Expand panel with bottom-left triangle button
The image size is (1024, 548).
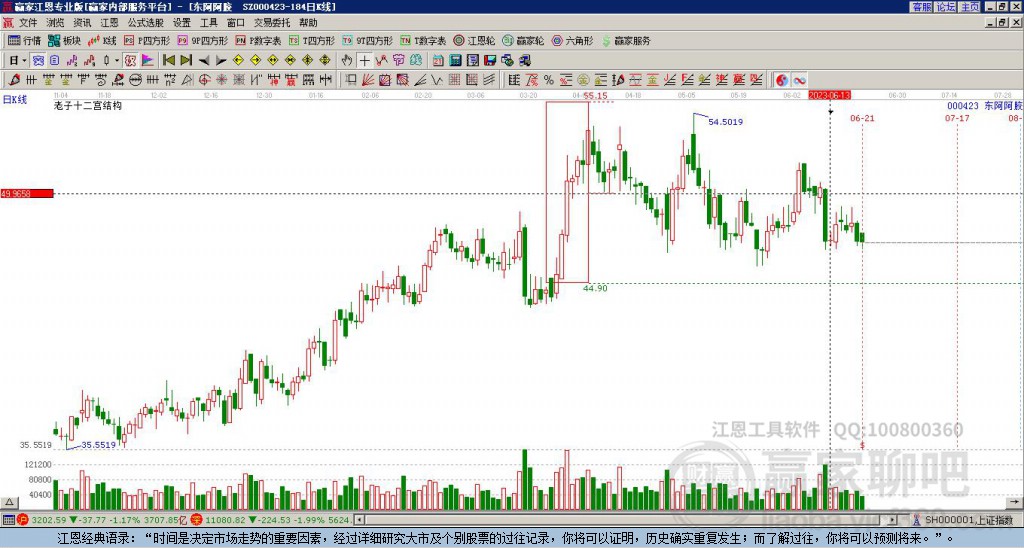(x=8, y=502)
